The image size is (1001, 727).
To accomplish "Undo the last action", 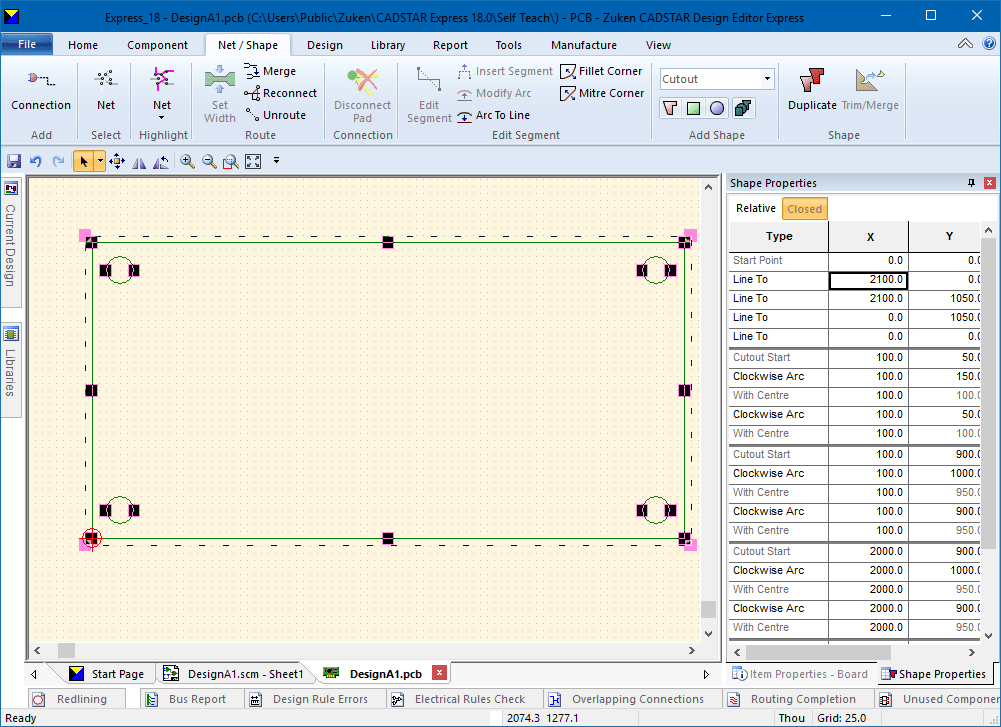I will click(36, 161).
